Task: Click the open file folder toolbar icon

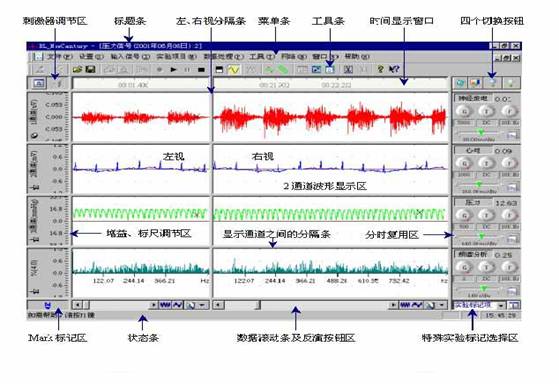Action: point(77,70)
